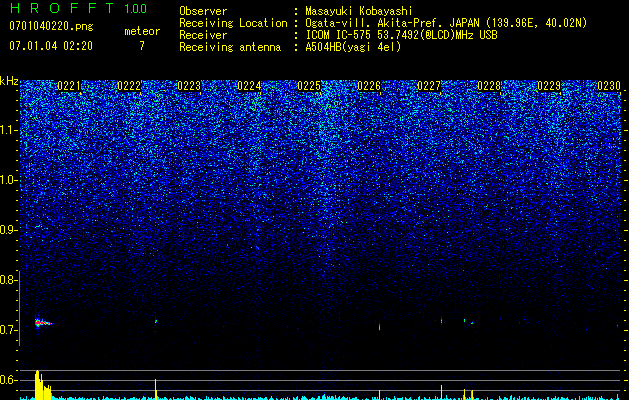Click the observer name Masayuki Kobayashi
Viewport: 629px width, 400px height.
coord(359,11)
